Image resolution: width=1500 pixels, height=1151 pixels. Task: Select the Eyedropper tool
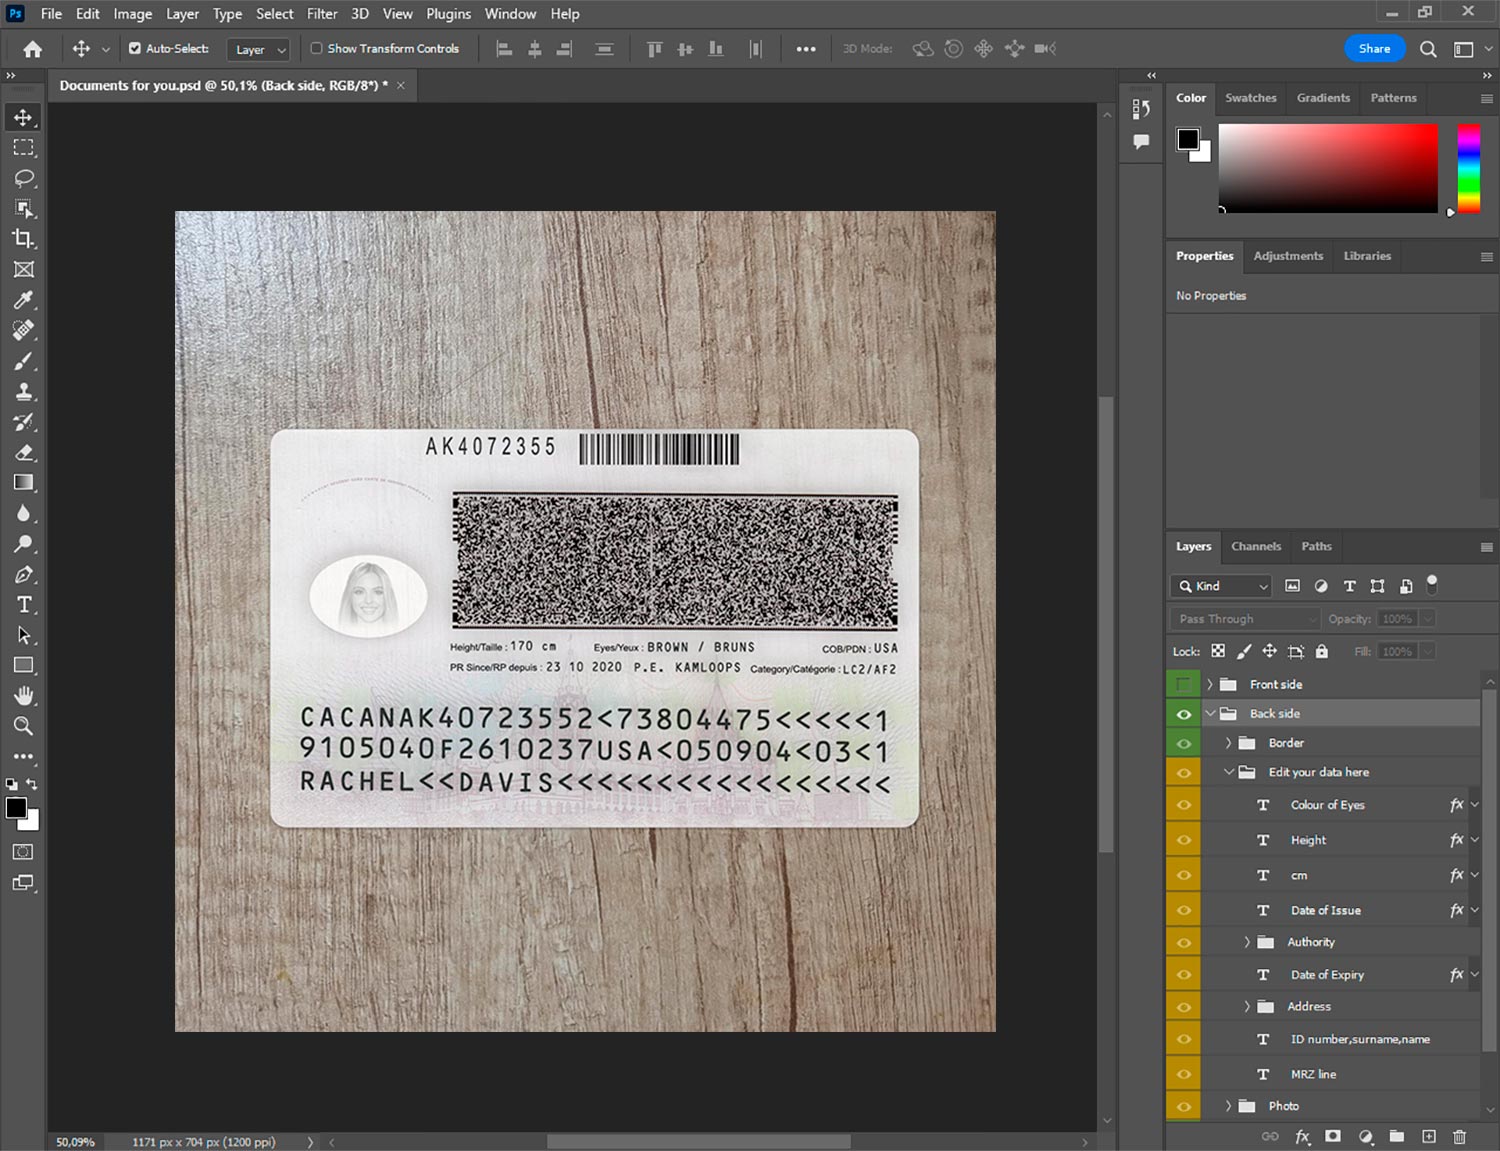tap(23, 300)
